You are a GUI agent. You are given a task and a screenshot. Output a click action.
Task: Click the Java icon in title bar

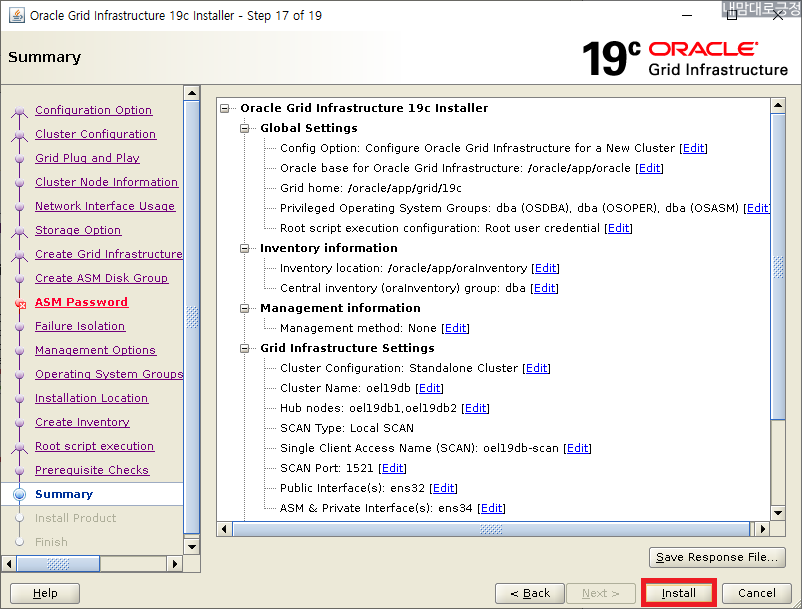click(x=16, y=15)
